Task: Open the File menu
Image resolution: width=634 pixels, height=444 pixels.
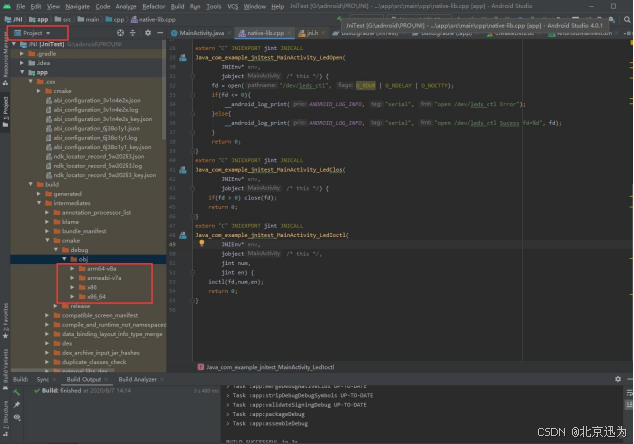Action: coord(21,6)
